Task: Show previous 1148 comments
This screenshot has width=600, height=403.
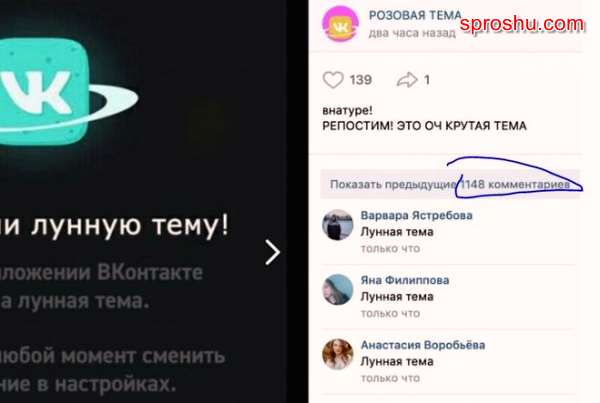Action: (x=450, y=184)
